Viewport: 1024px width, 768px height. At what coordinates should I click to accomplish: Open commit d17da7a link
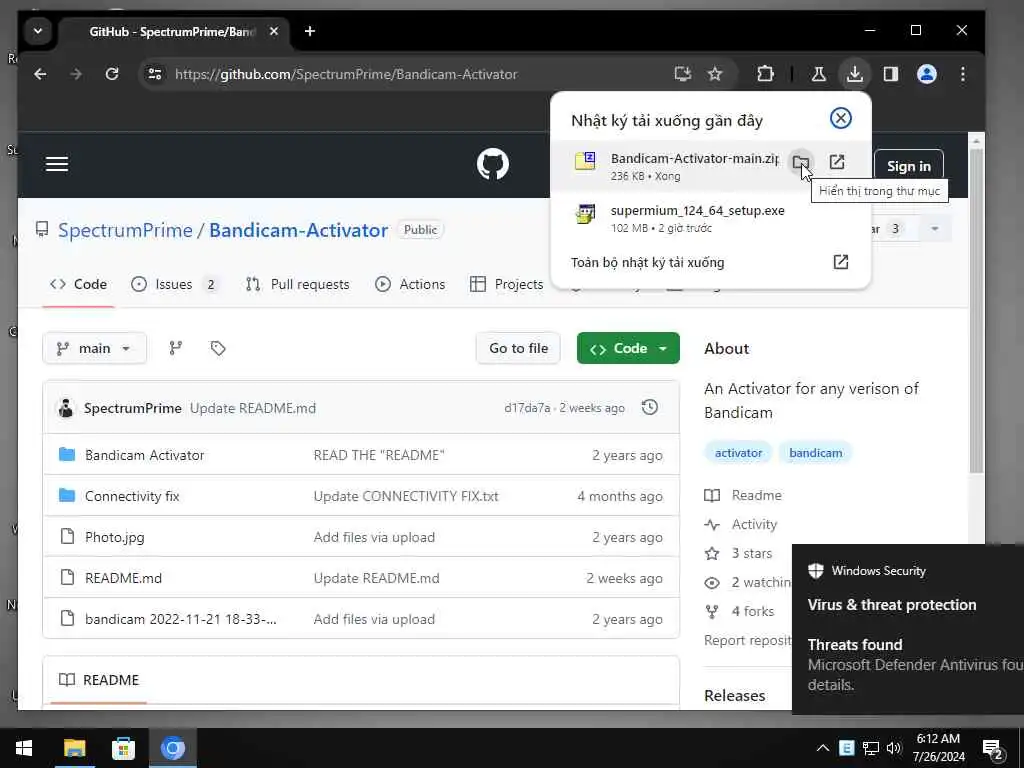tap(527, 408)
